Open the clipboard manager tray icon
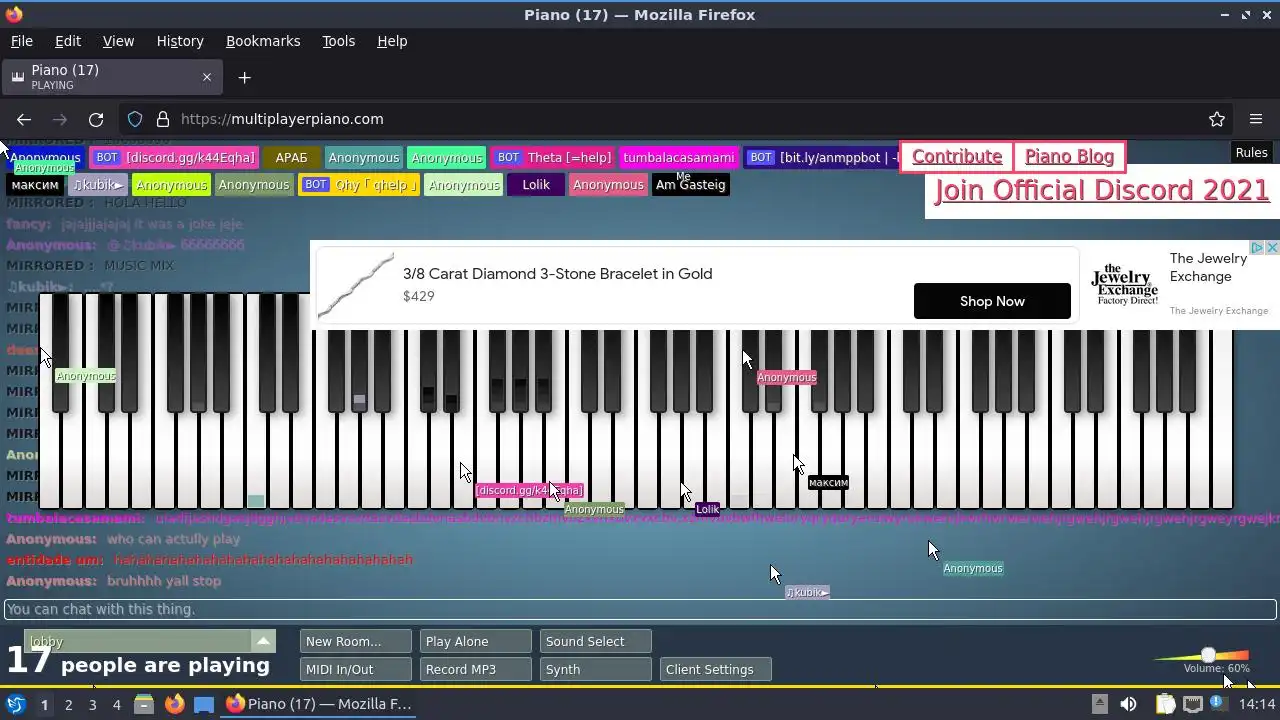Viewport: 1280px width, 720px height. coord(1165,704)
